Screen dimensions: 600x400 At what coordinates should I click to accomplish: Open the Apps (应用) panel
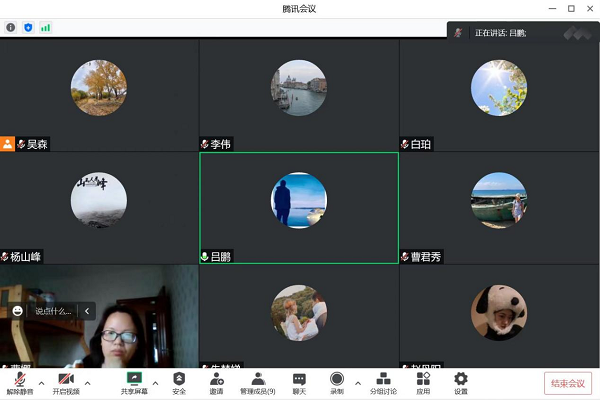point(423,383)
